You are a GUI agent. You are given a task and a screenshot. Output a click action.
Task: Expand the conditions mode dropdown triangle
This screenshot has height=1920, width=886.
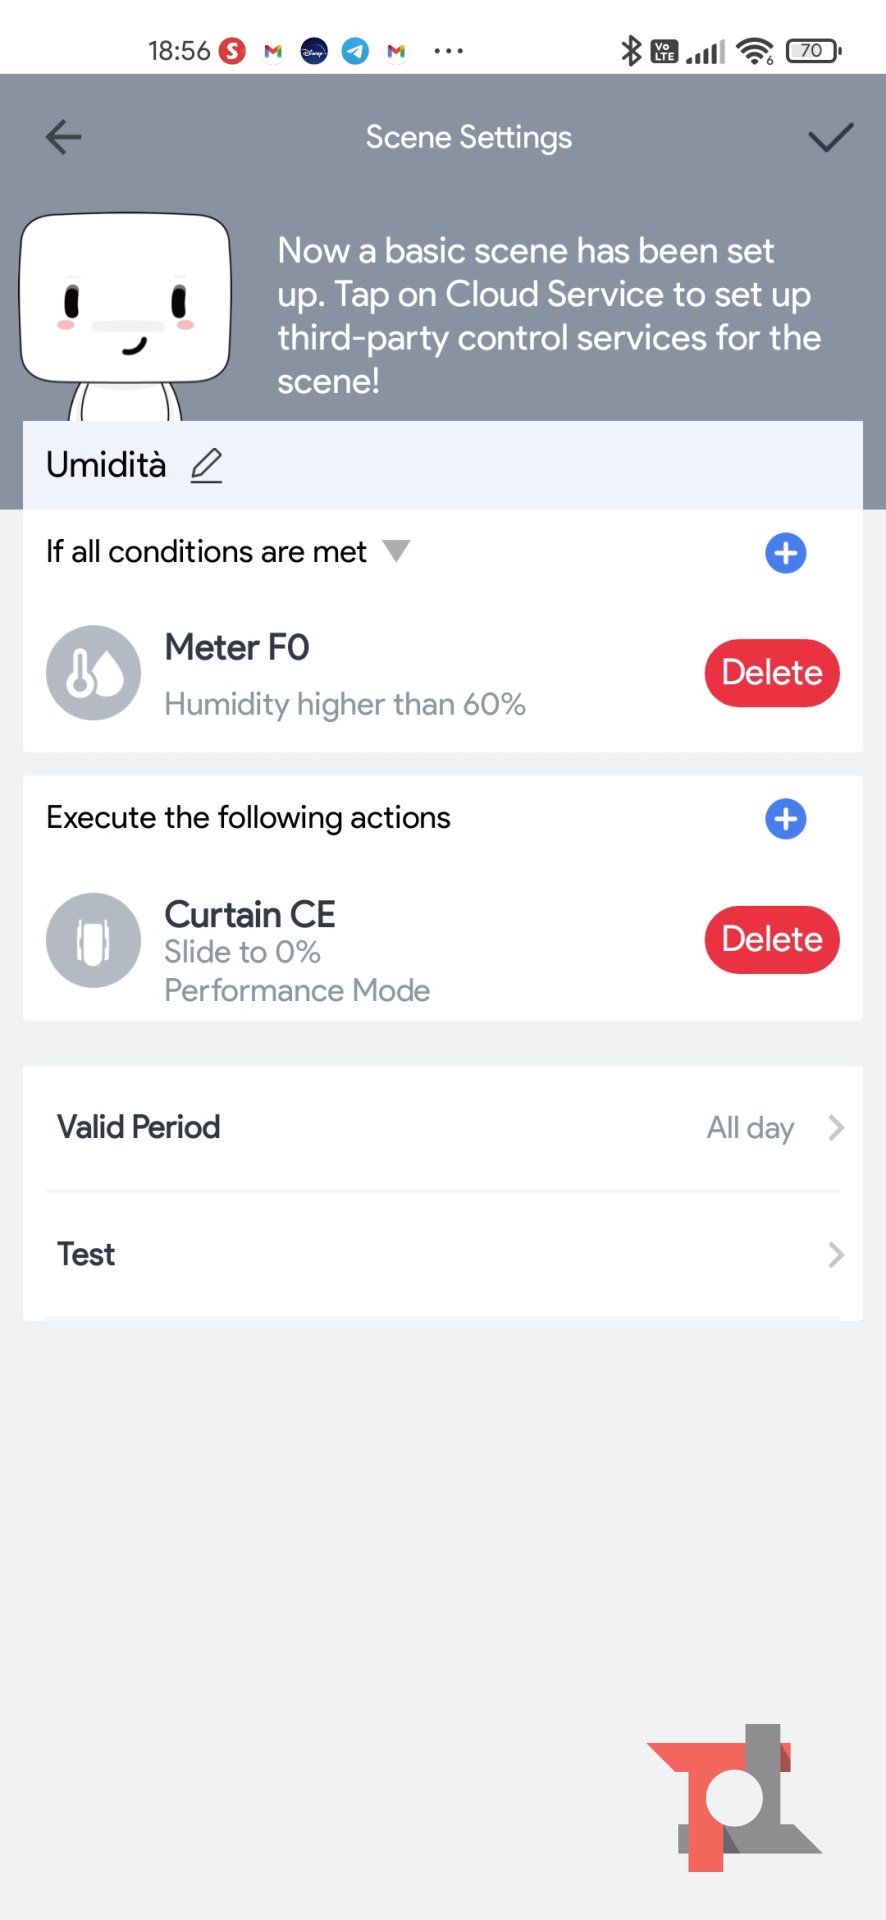(x=397, y=551)
